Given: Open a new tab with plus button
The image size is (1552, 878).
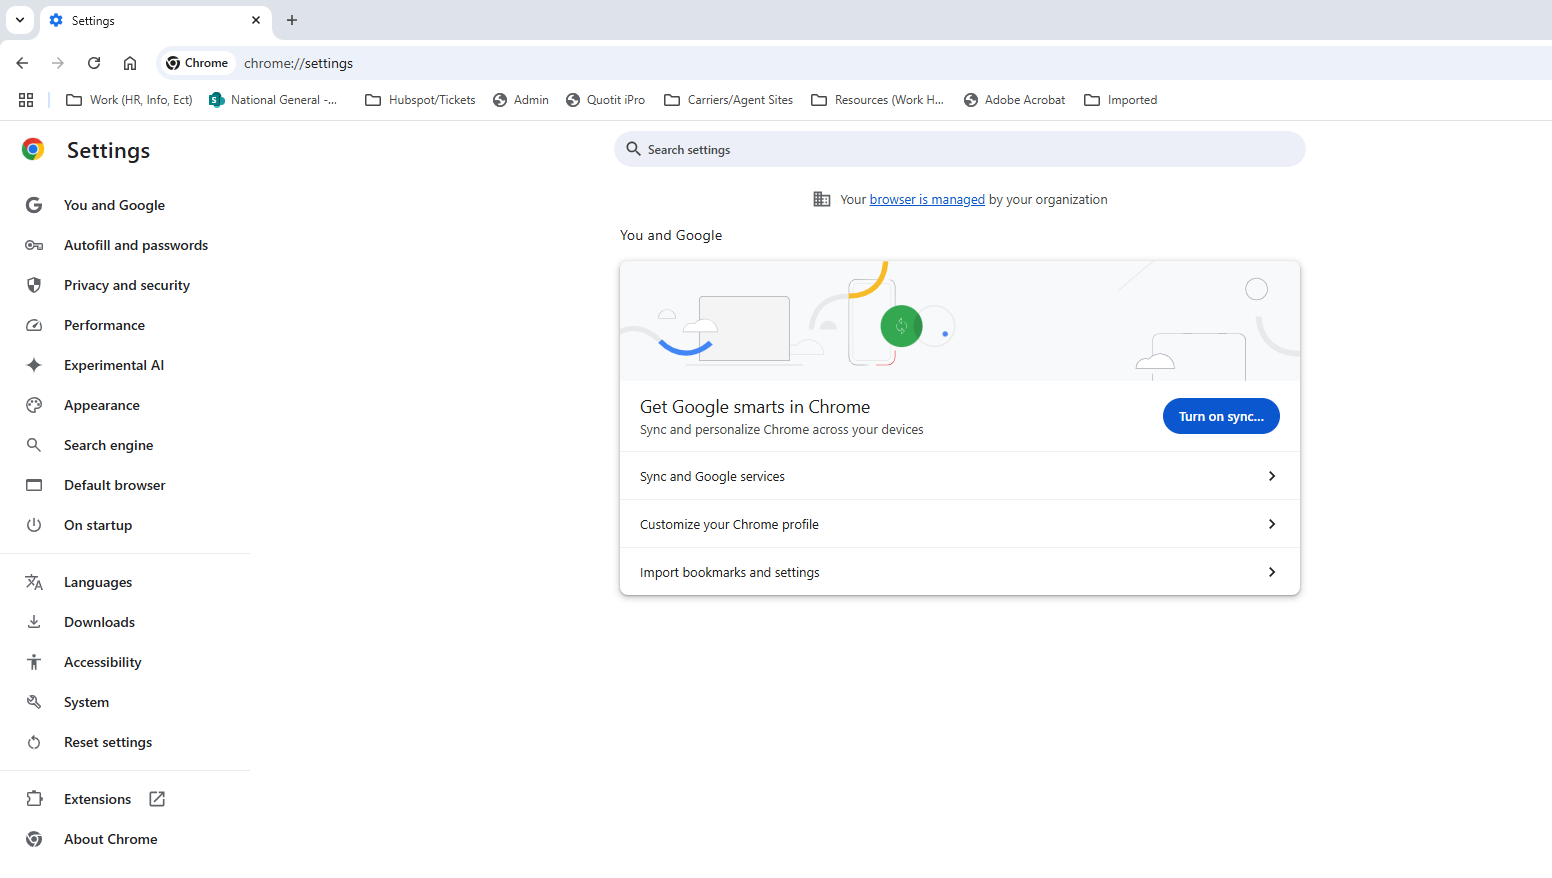Looking at the screenshot, I should click(292, 20).
